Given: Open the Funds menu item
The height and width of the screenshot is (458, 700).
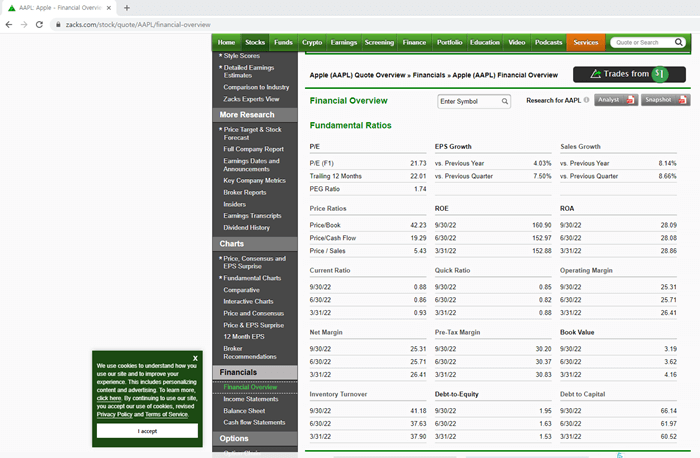Looking at the screenshot, I should pos(283,42).
